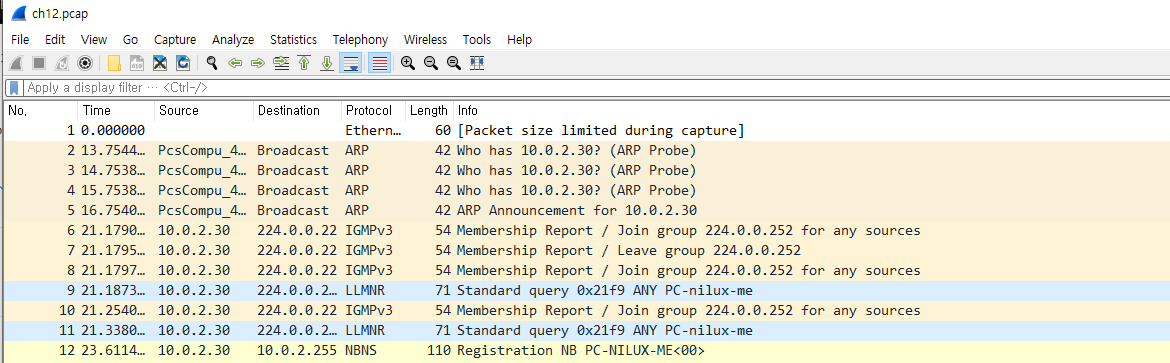Viewport: 1170px width, 363px height.
Task: Close this capture file icon
Action: click(x=160, y=63)
